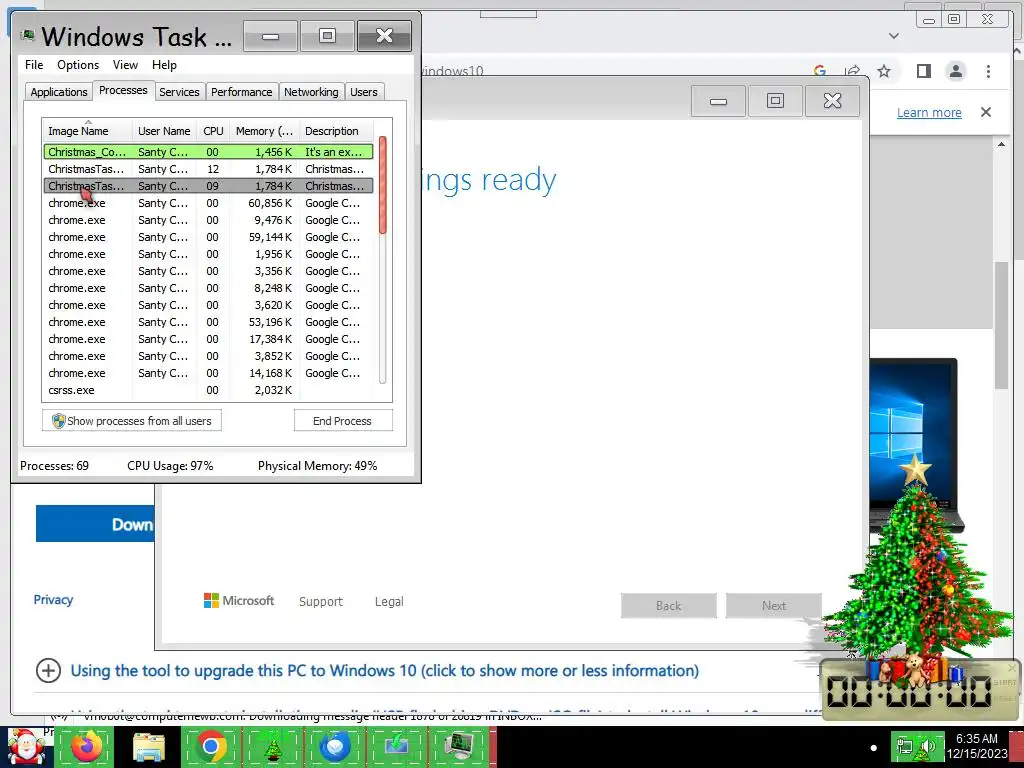1024x768 pixels.
Task: Open Chrome's side panel
Action: coord(923,71)
